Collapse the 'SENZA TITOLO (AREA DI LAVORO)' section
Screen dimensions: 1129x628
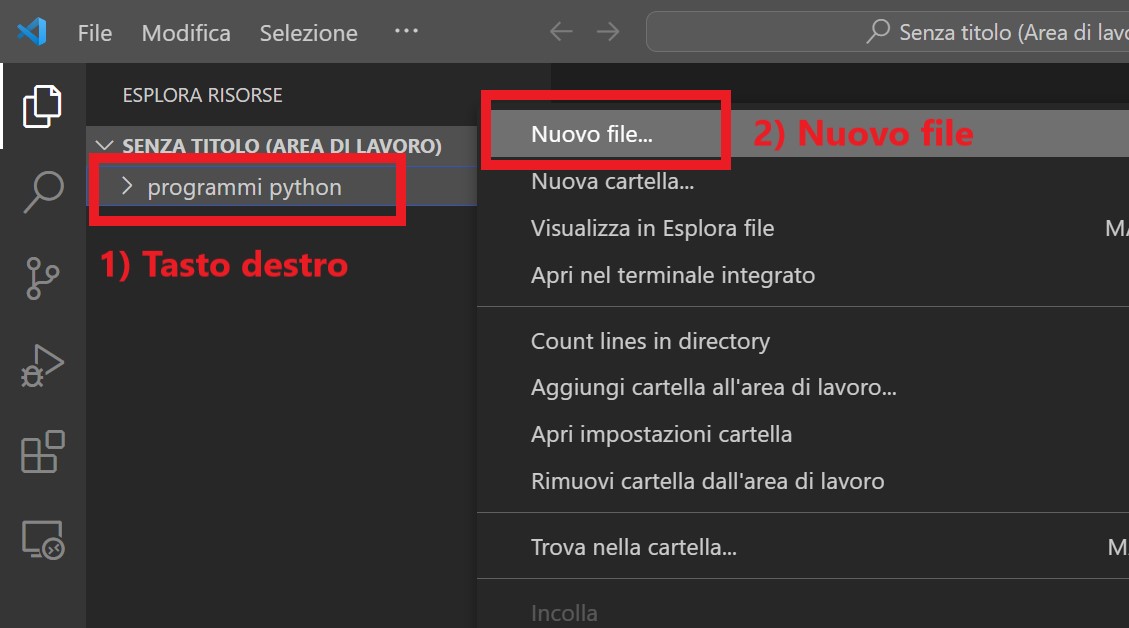coord(104,146)
